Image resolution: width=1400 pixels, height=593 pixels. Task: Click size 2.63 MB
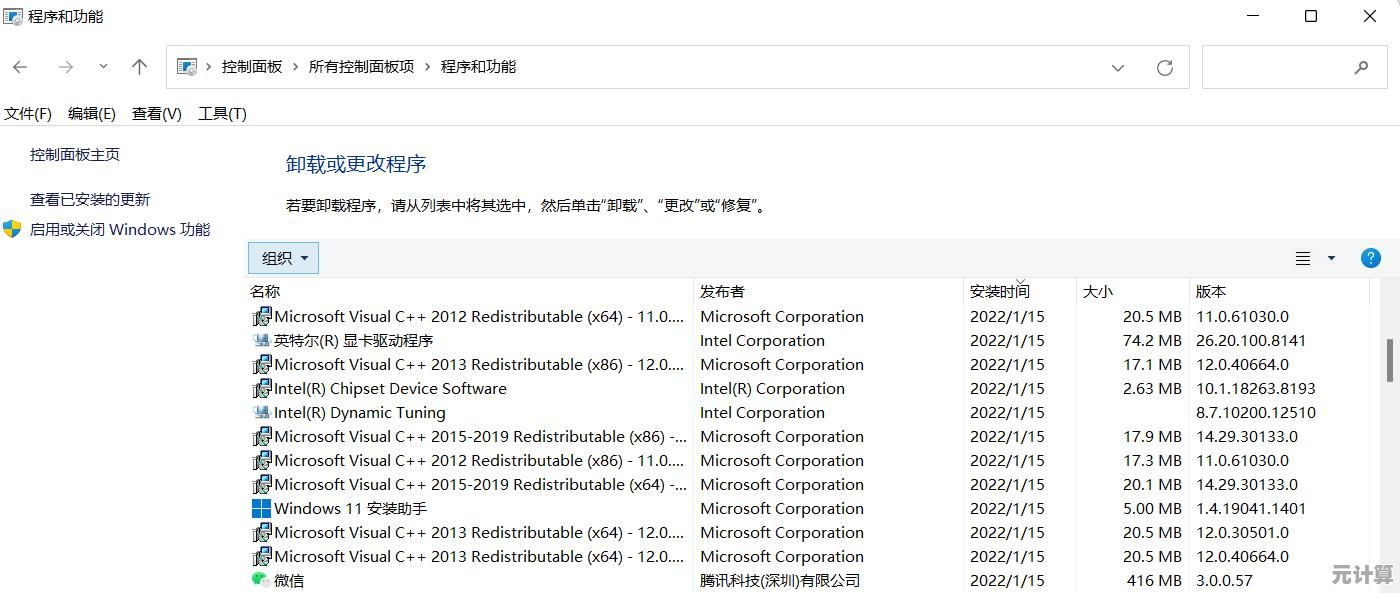pos(1152,389)
